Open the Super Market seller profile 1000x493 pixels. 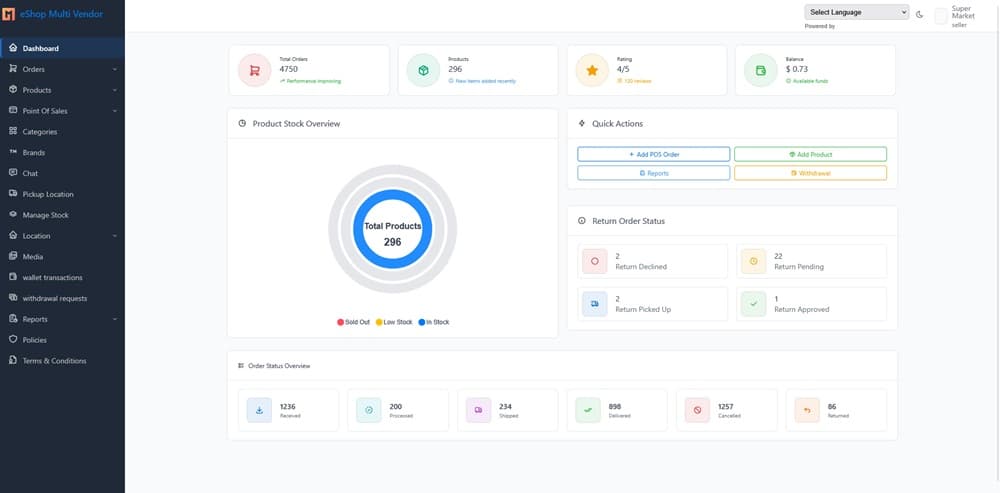point(955,16)
